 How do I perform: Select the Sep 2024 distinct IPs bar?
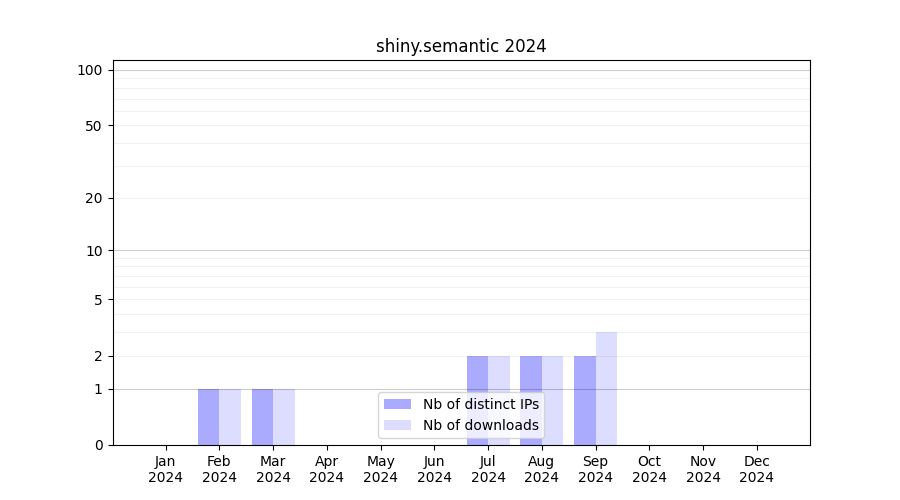coord(584,400)
